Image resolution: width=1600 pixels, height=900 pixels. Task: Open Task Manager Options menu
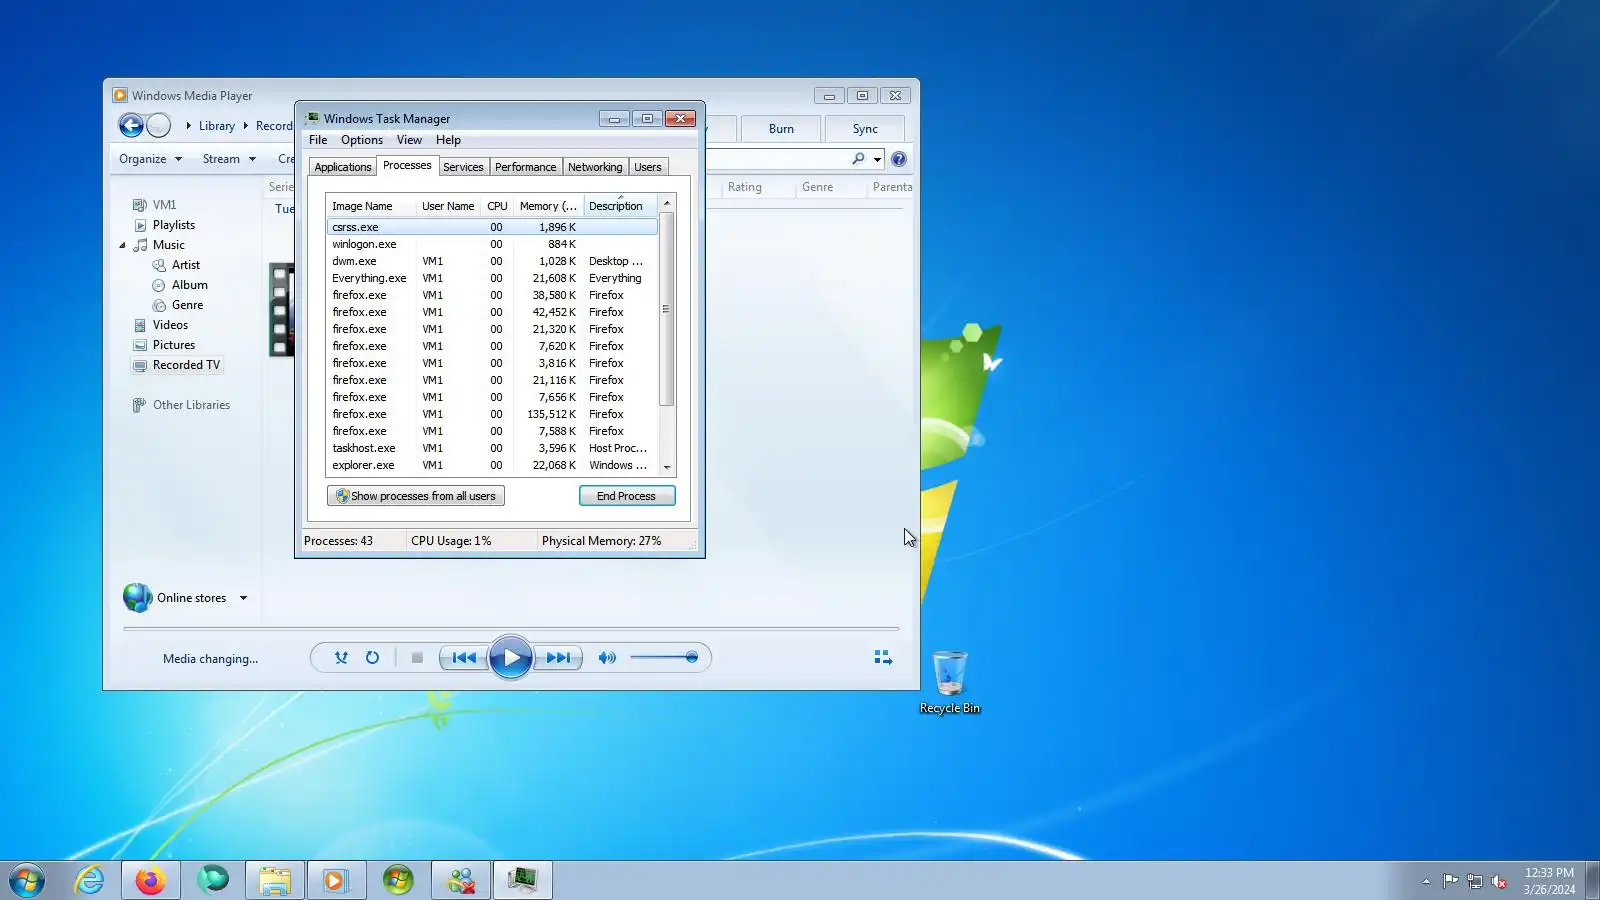[x=362, y=140]
